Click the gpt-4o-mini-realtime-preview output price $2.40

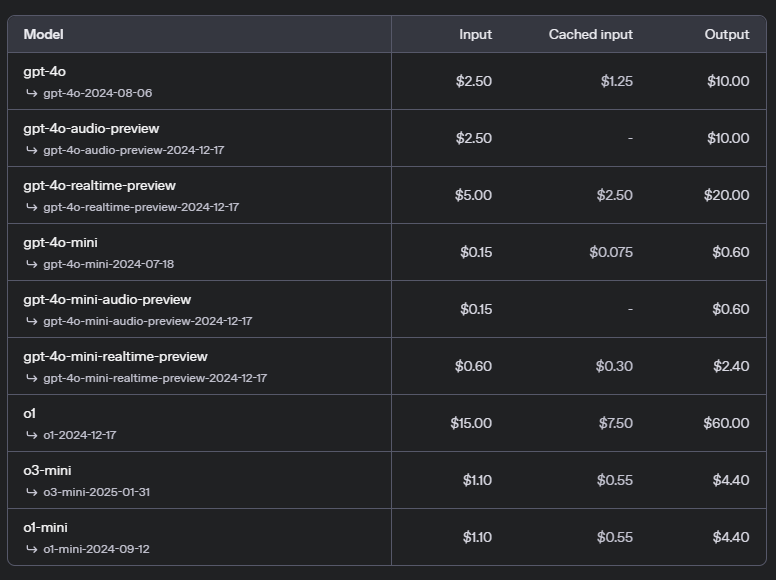click(x=730, y=366)
